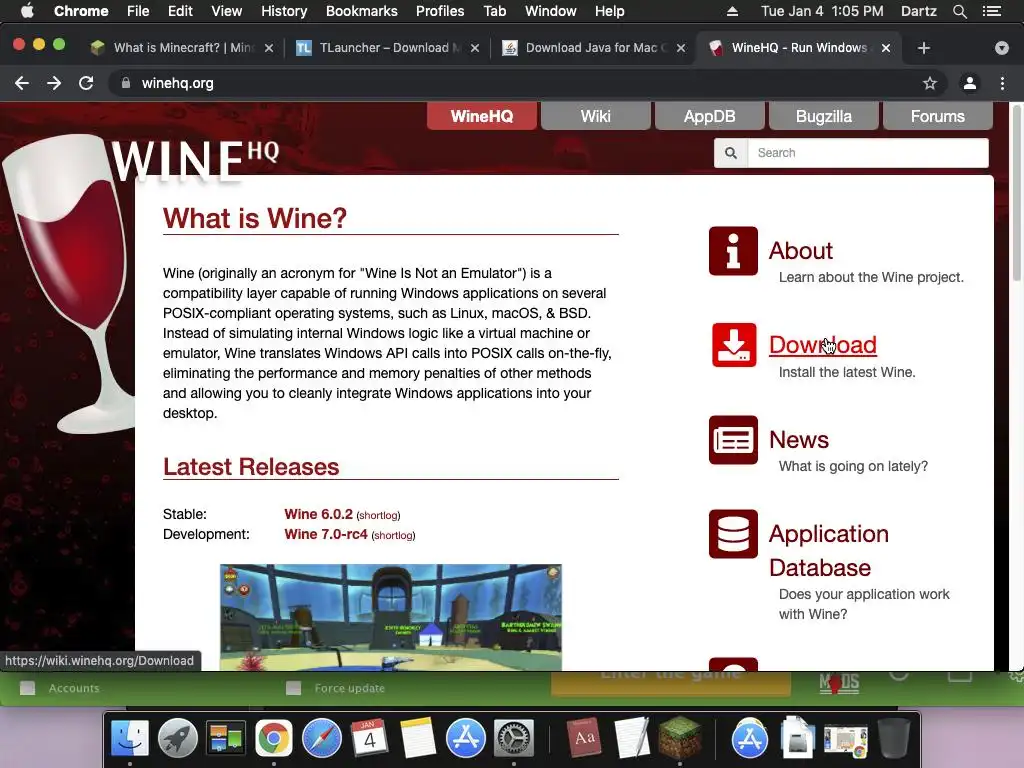This screenshot has width=1024, height=768.
Task: Go forward with the browser forward arrow
Action: [x=54, y=83]
